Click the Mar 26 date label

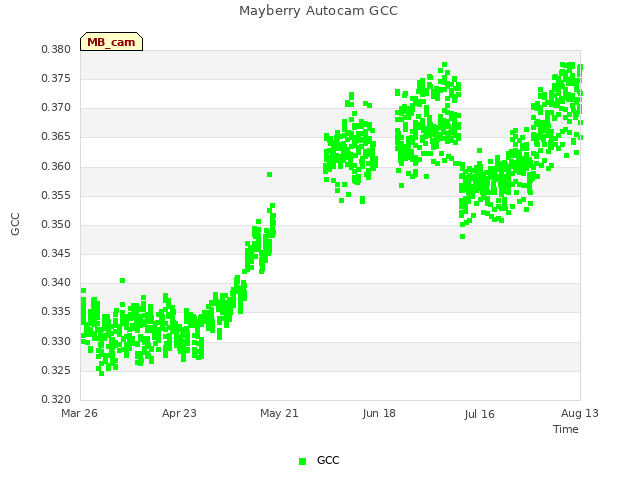[80, 413]
